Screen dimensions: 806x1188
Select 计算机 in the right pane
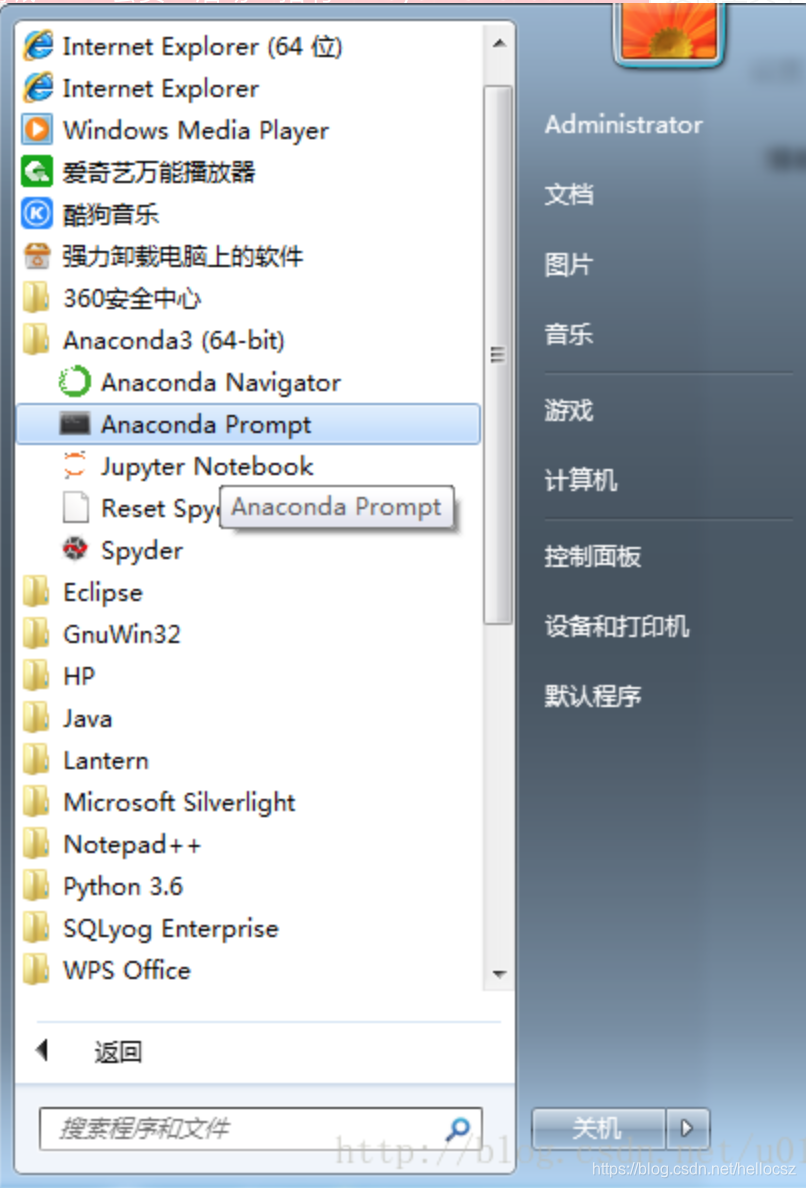pos(580,480)
